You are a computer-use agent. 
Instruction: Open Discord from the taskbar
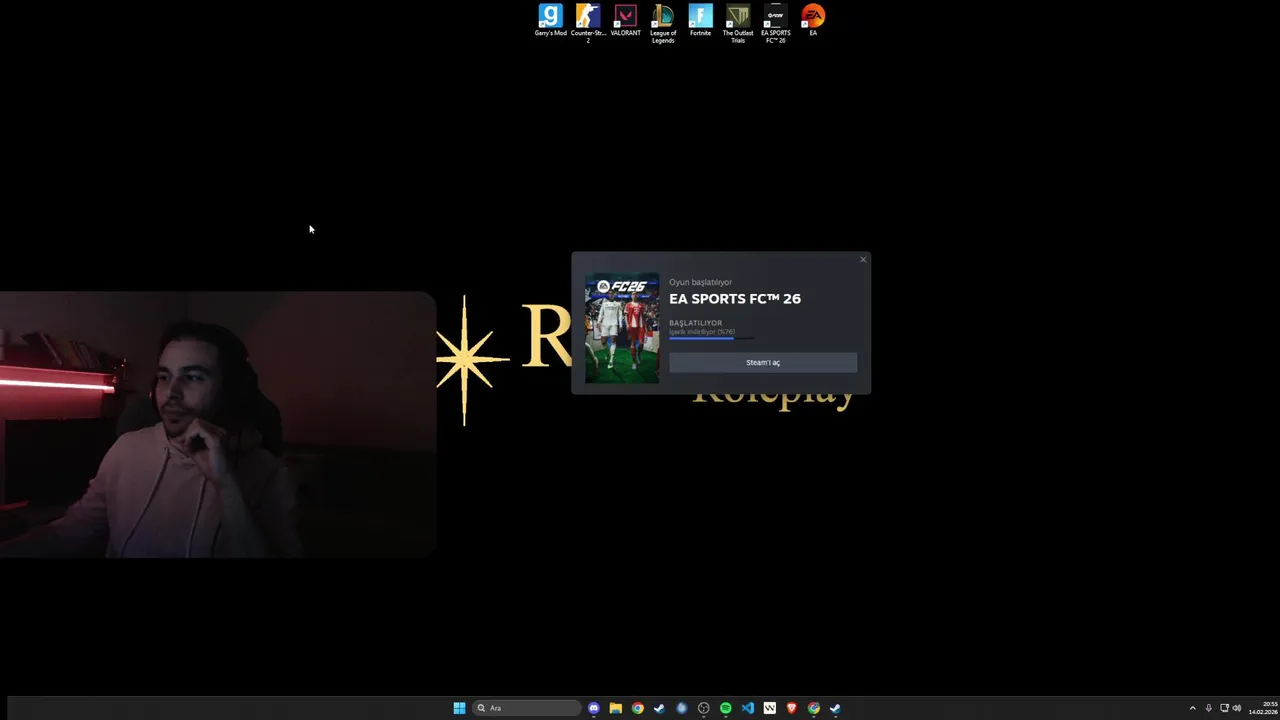(594, 708)
